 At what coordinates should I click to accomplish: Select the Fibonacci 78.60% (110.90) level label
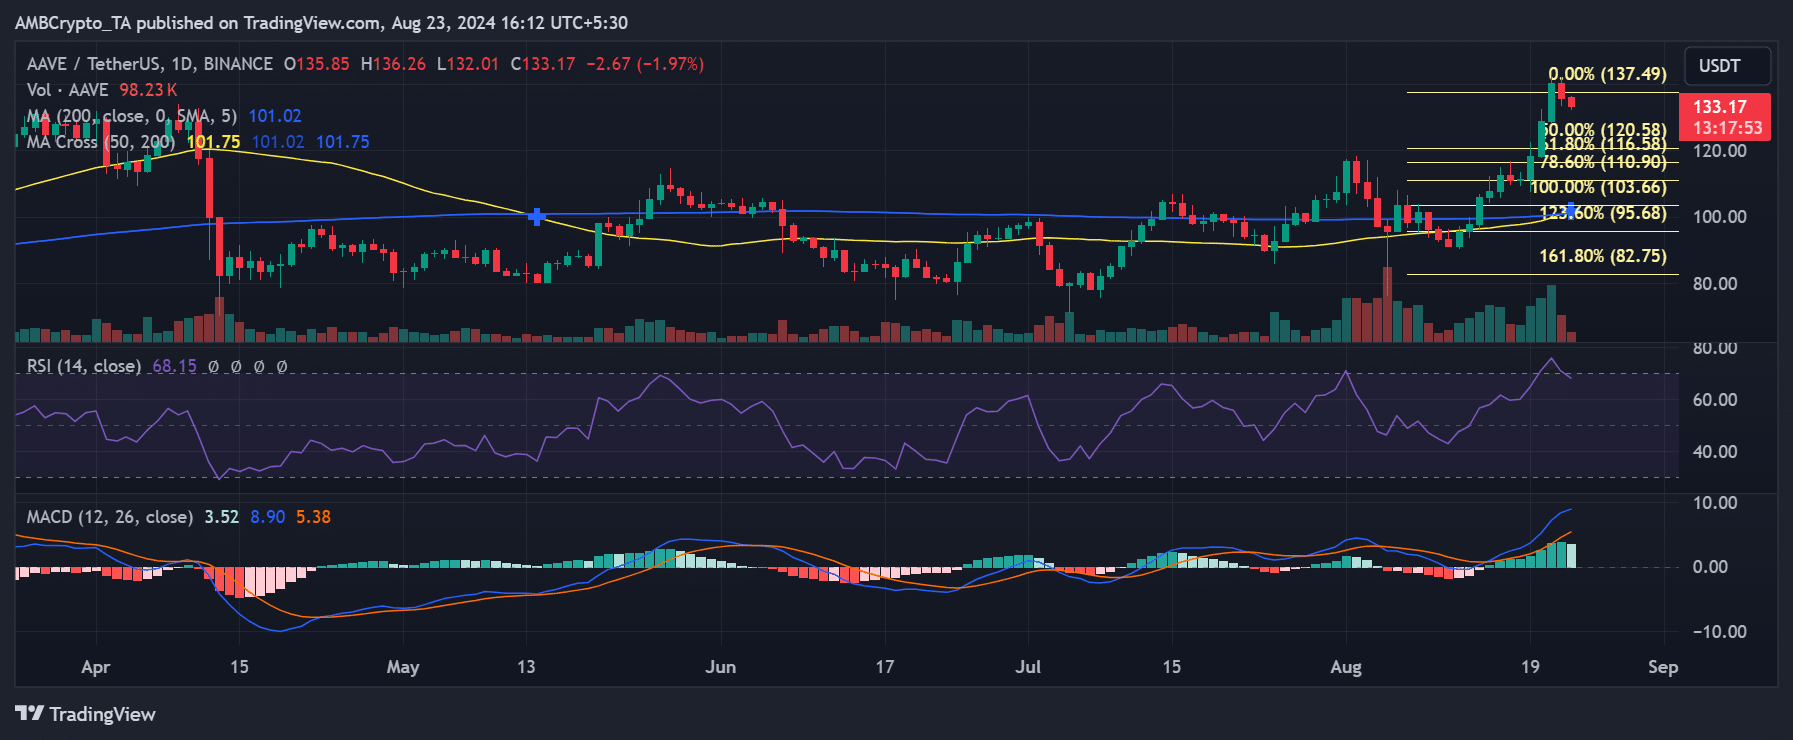(1603, 162)
